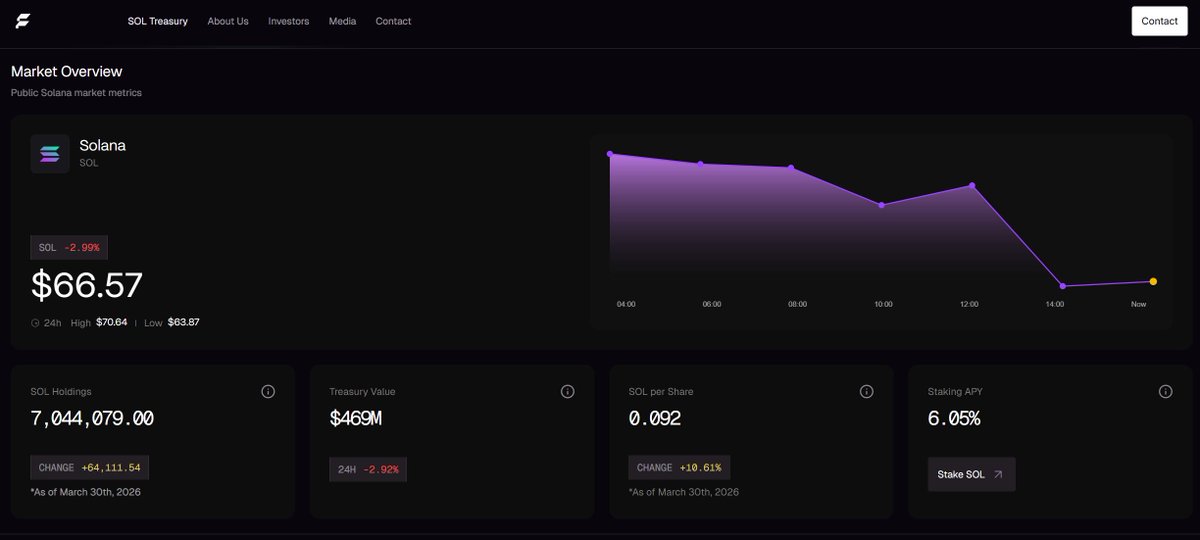Click the CHANGE +64,111.54 badge
1200x540 pixels.
[90, 468]
